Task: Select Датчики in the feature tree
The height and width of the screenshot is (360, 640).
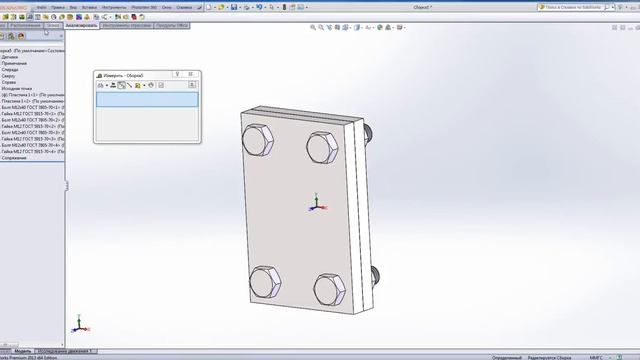Action: coord(10,57)
